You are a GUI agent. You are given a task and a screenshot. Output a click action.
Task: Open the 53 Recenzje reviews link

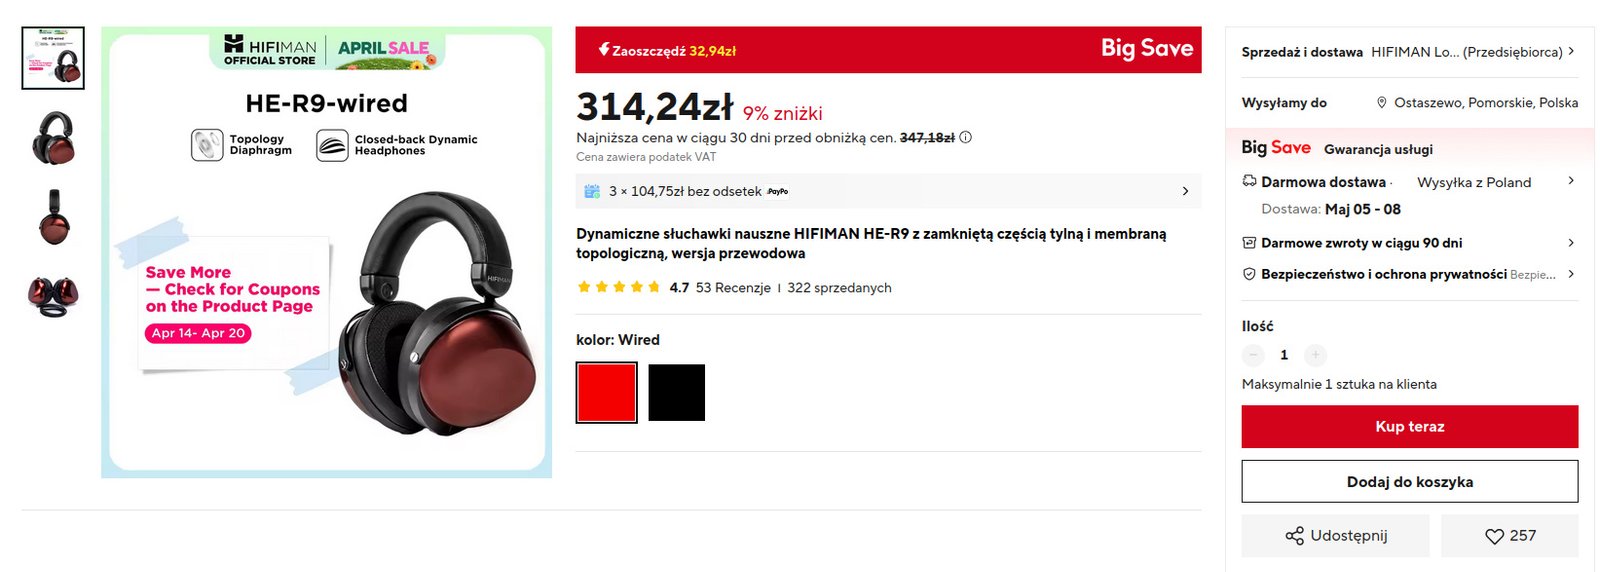tap(733, 288)
